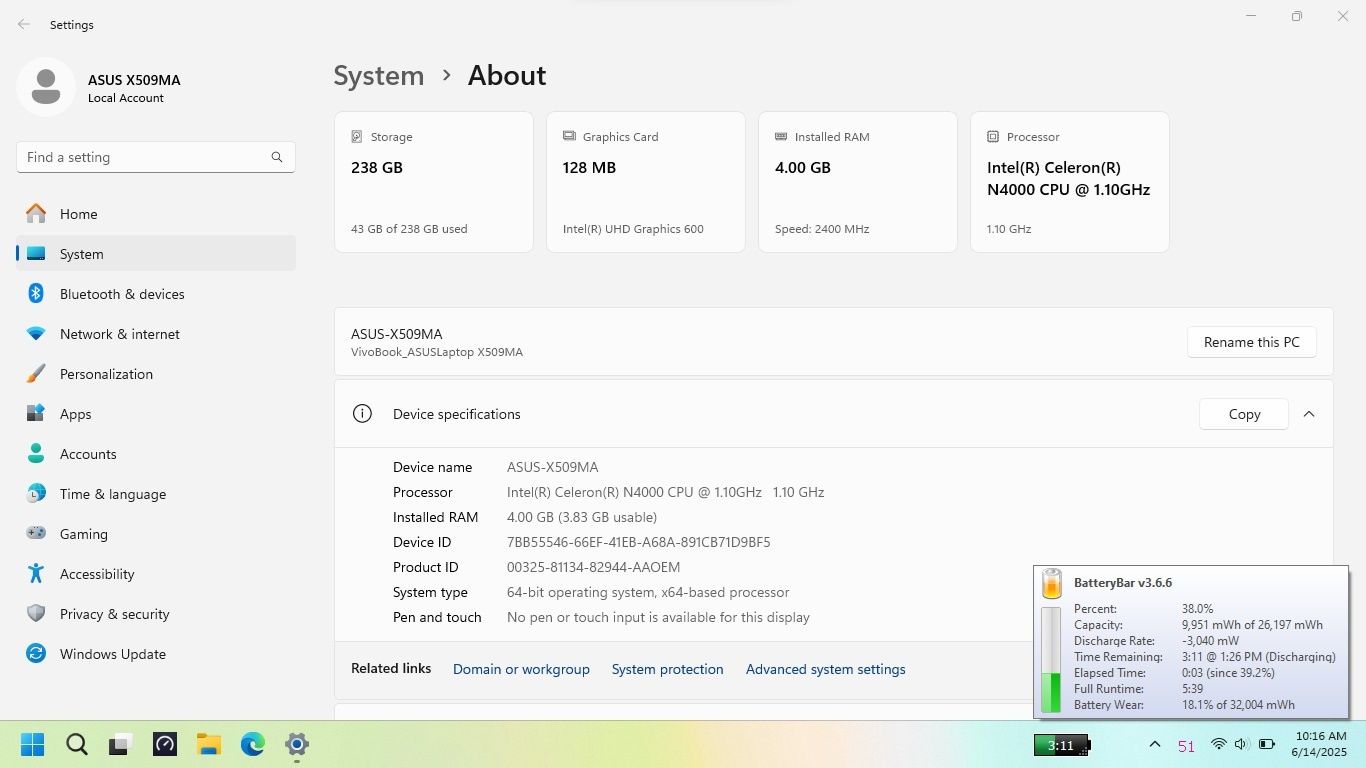Open Bluetooth & devices settings
This screenshot has width=1366, height=768.
pyautogui.click(x=156, y=294)
